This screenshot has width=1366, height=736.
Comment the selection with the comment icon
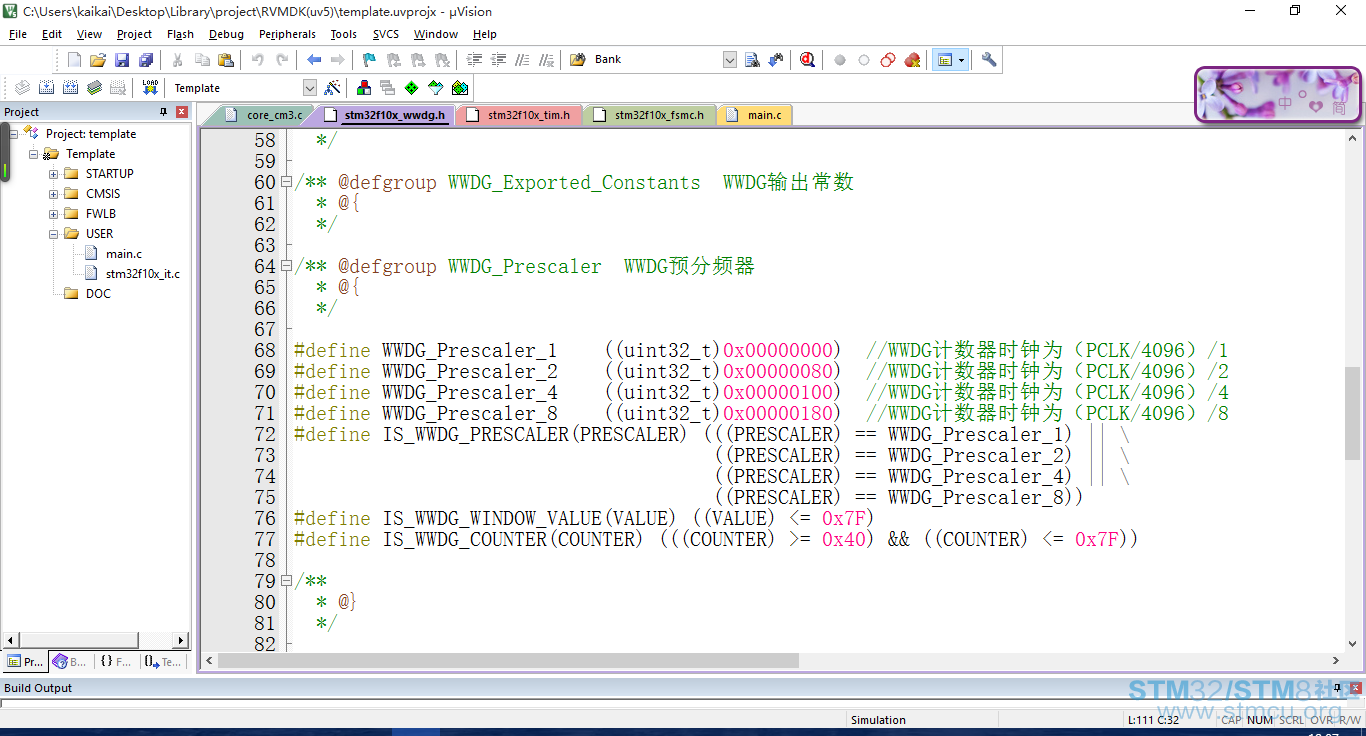point(522,60)
